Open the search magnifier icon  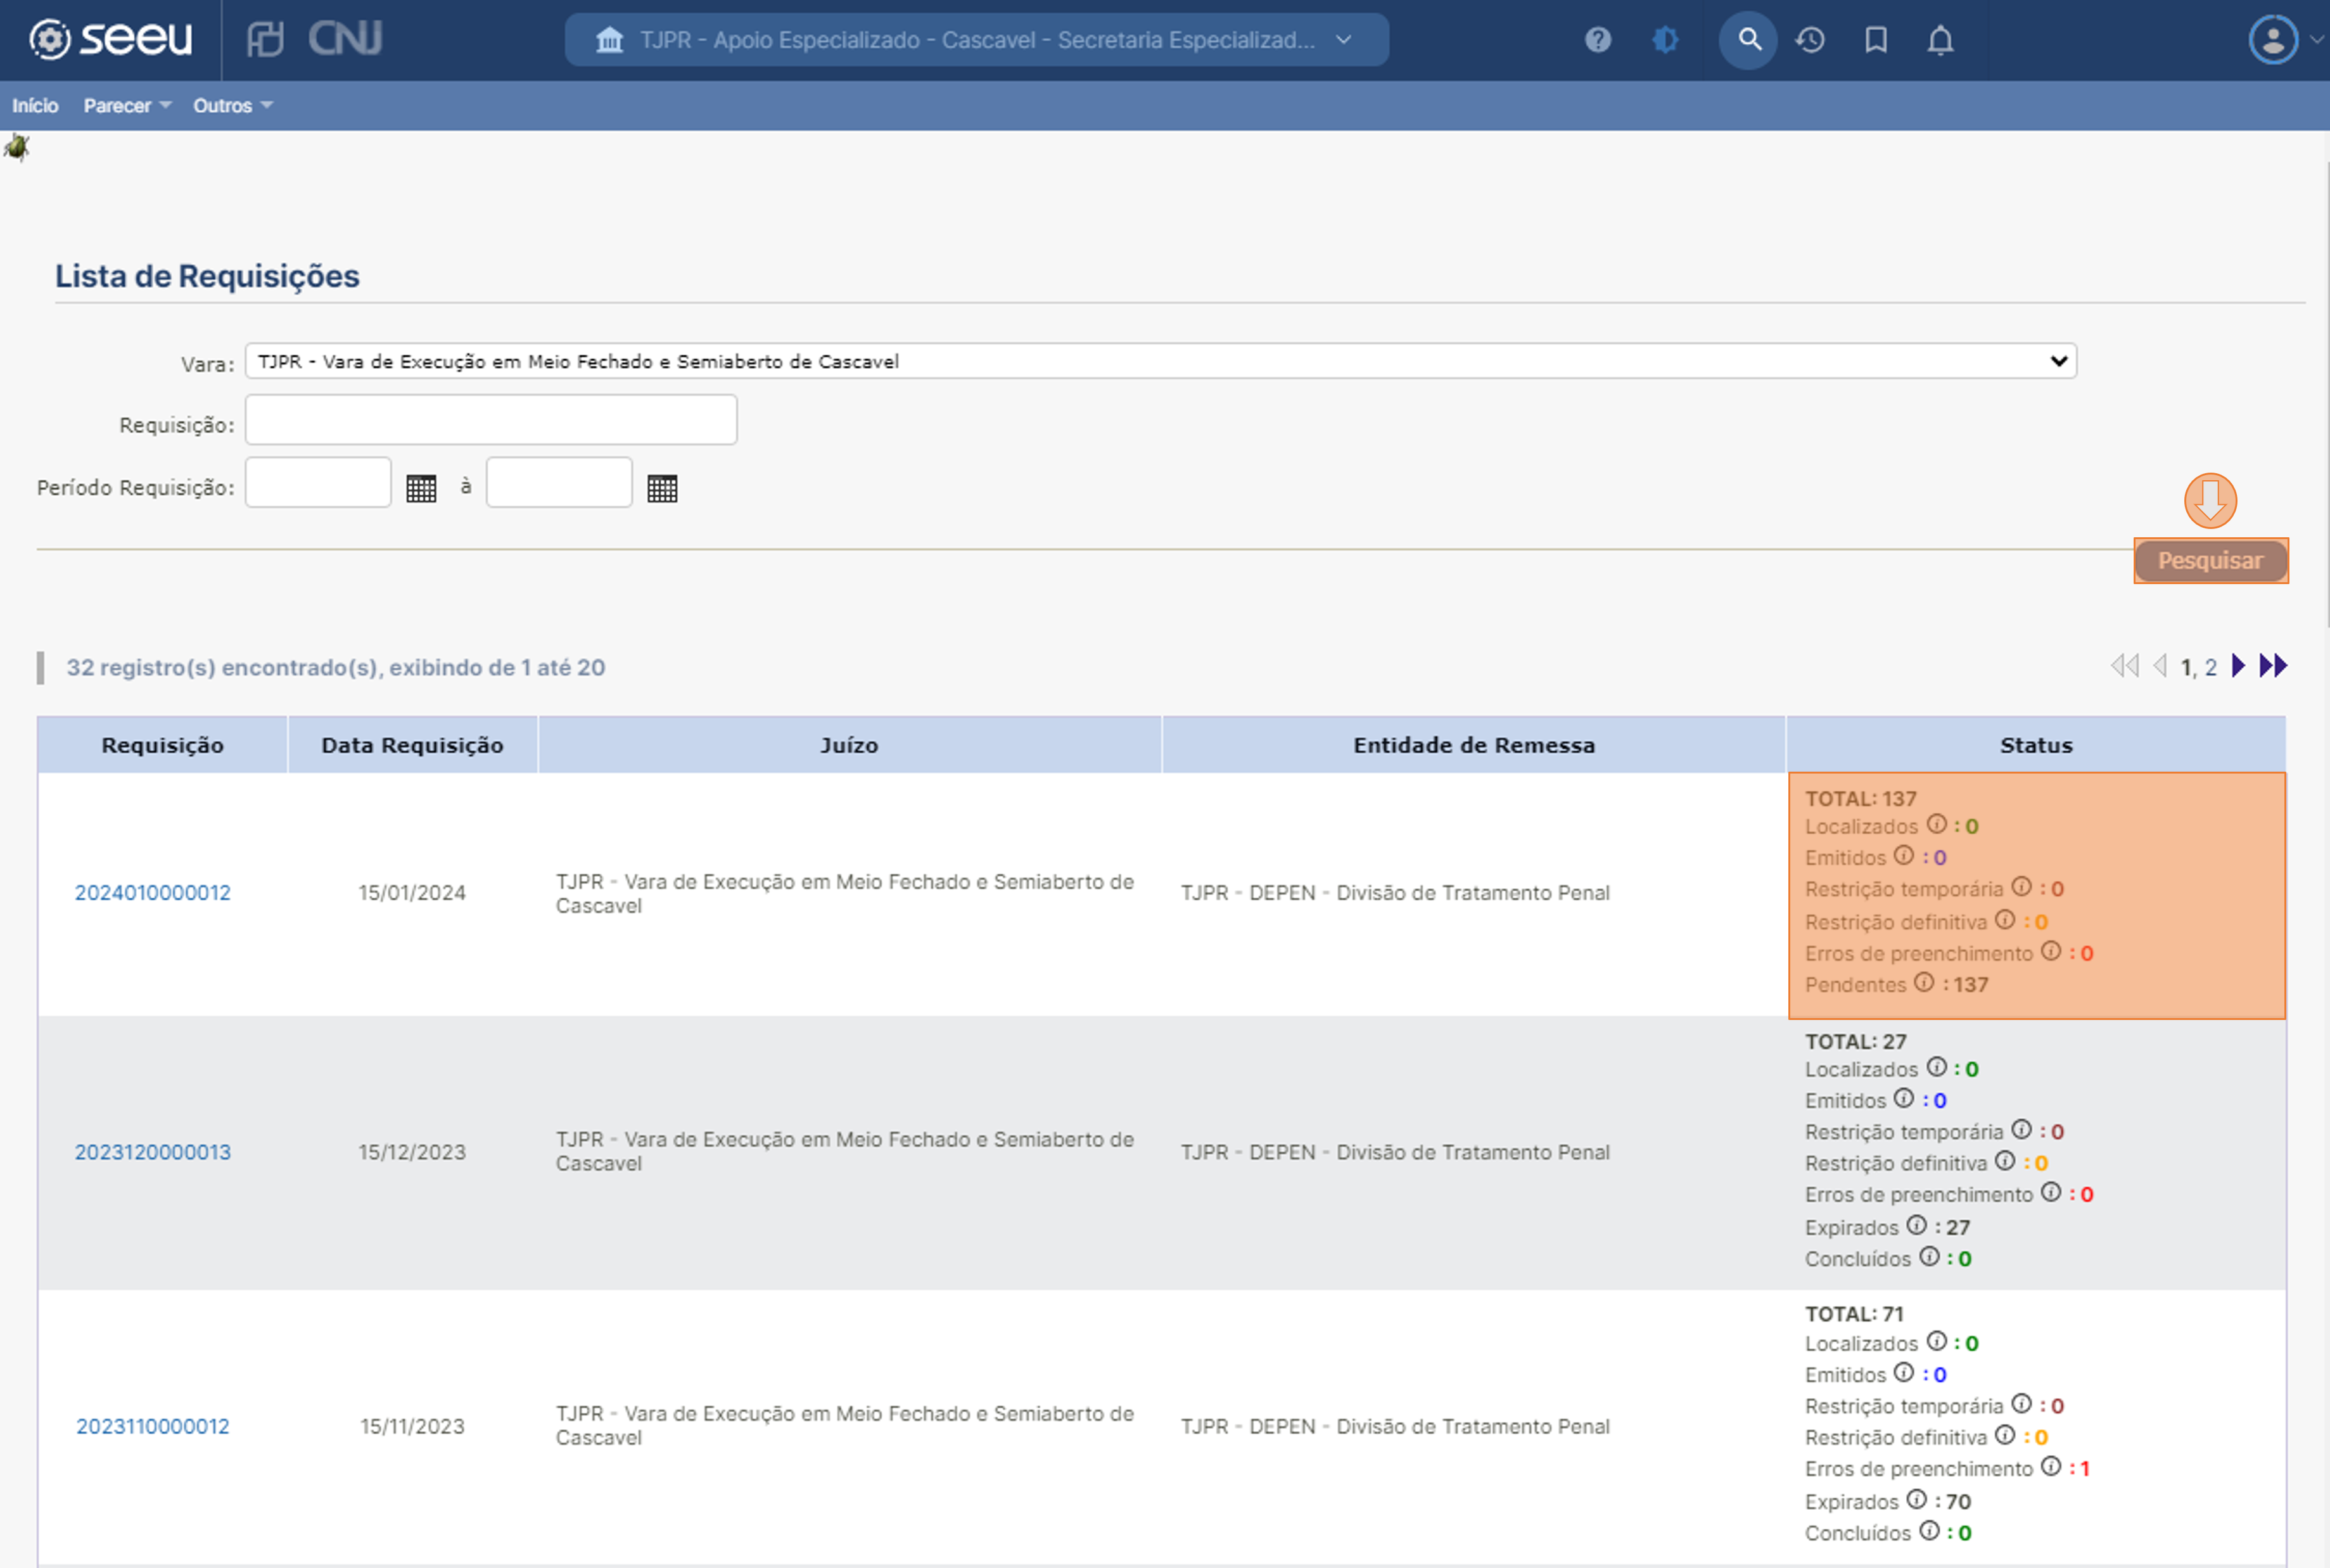pos(1748,40)
